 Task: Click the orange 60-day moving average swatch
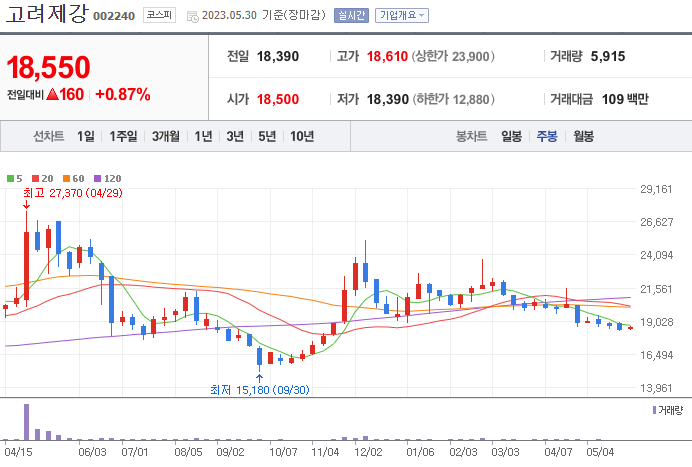pyautogui.click(x=67, y=178)
